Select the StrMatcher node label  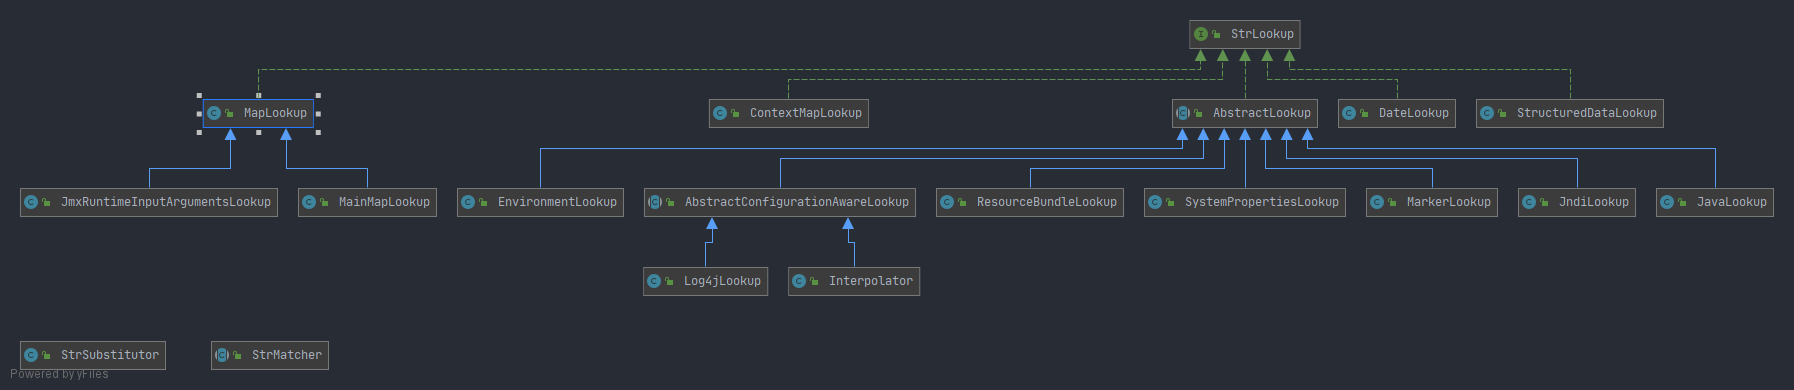point(287,355)
